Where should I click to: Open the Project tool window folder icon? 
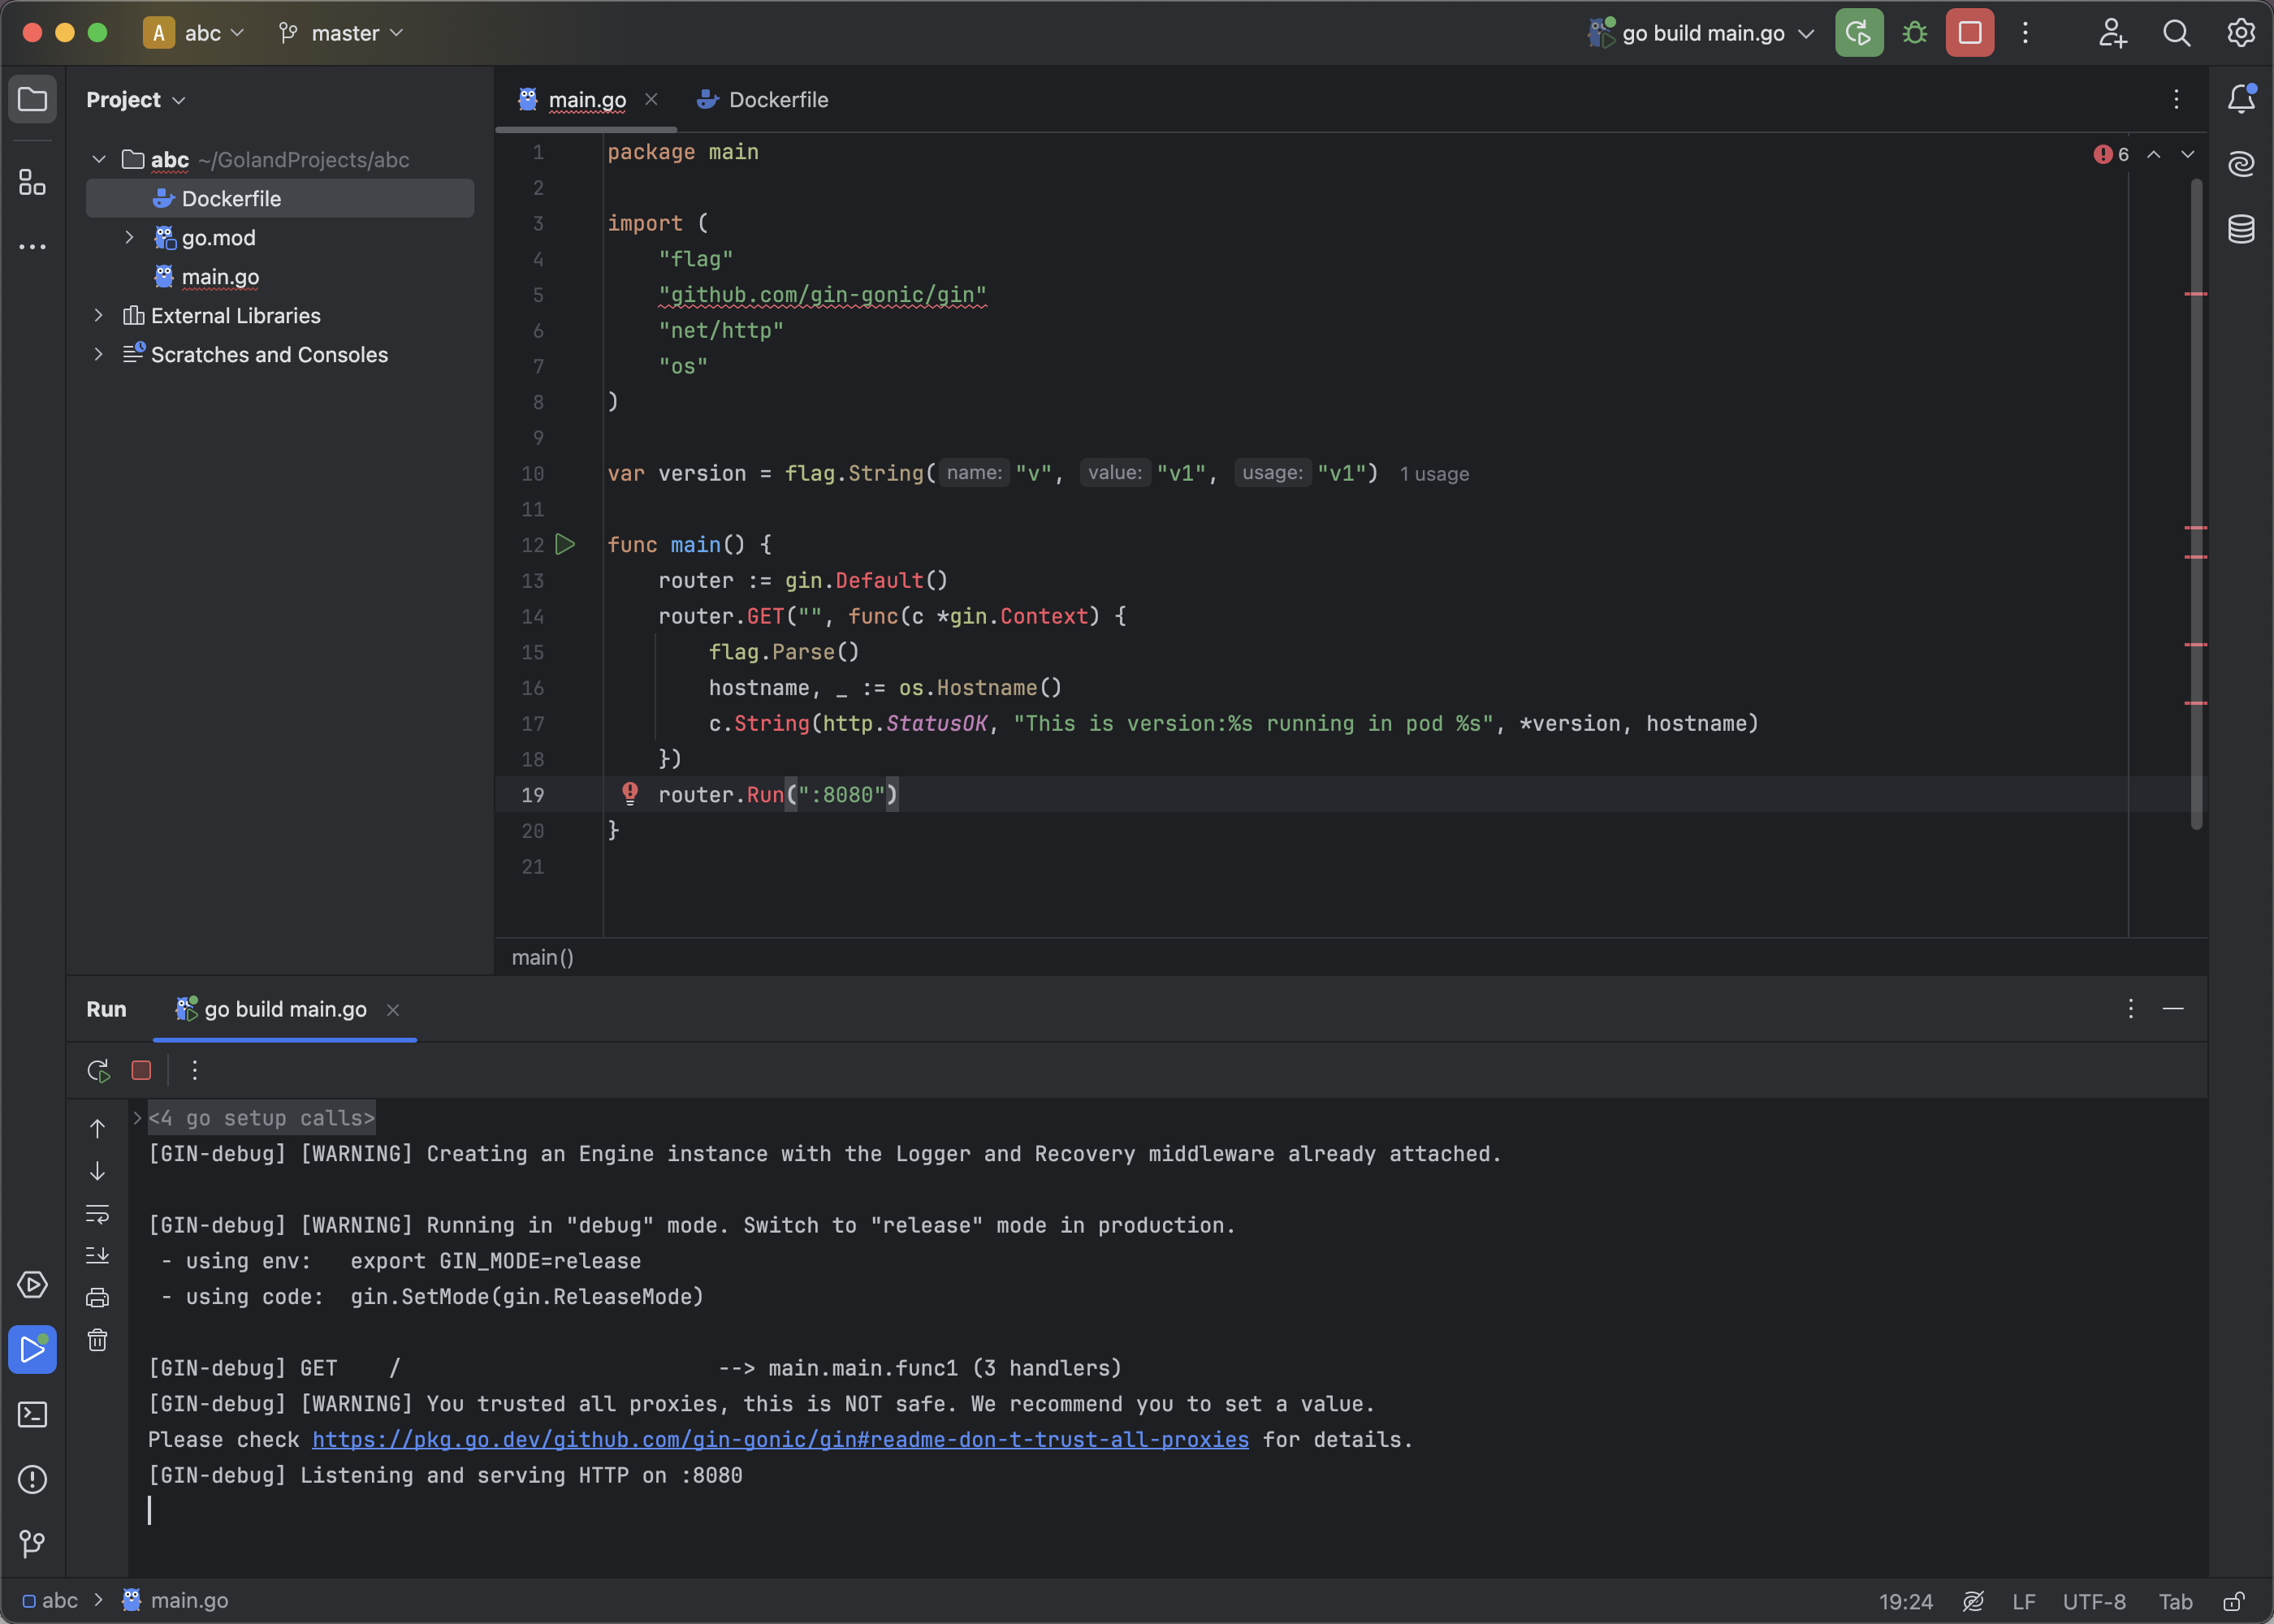(32, 99)
